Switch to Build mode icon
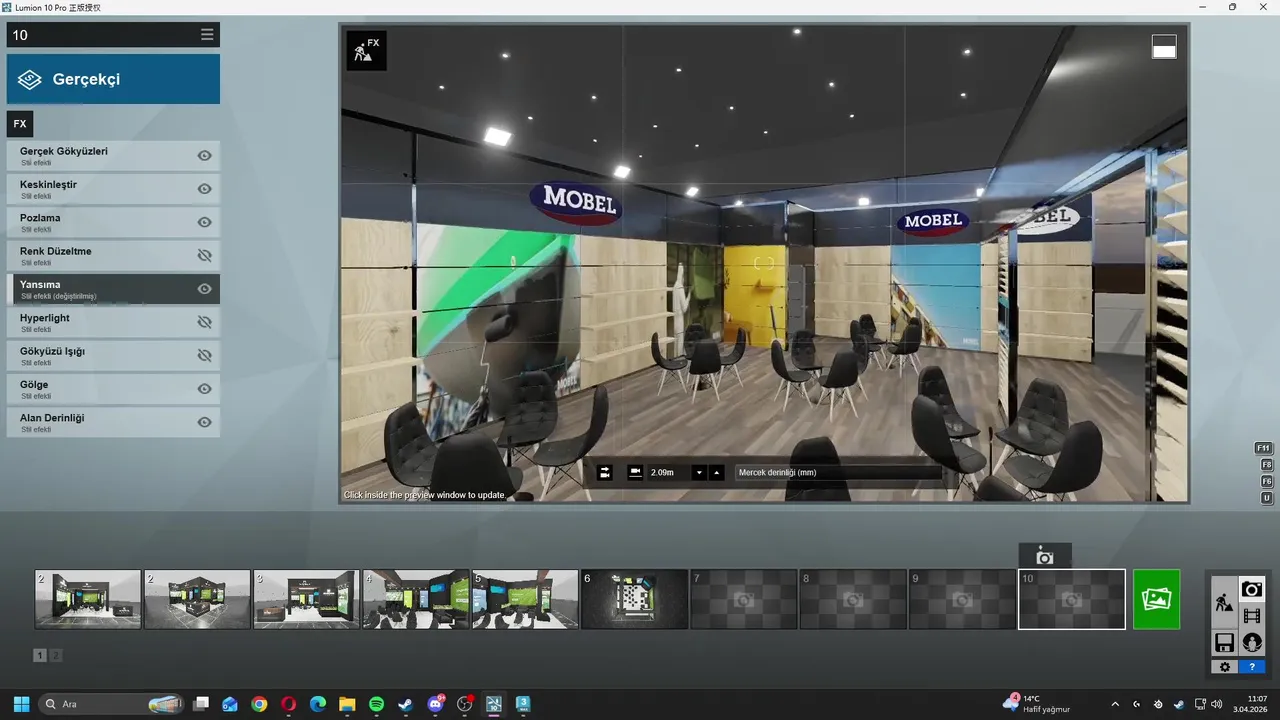 pyautogui.click(x=1224, y=602)
